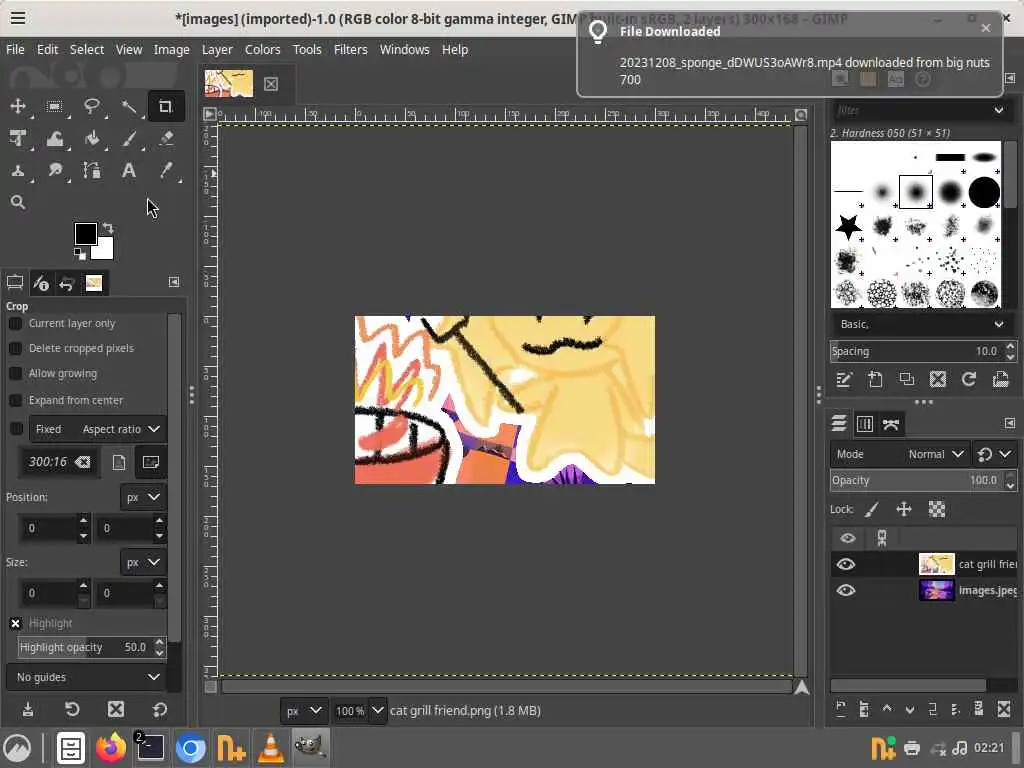Viewport: 1024px width, 768px height.
Task: Open VLC media player from taskbar
Action: 270,748
